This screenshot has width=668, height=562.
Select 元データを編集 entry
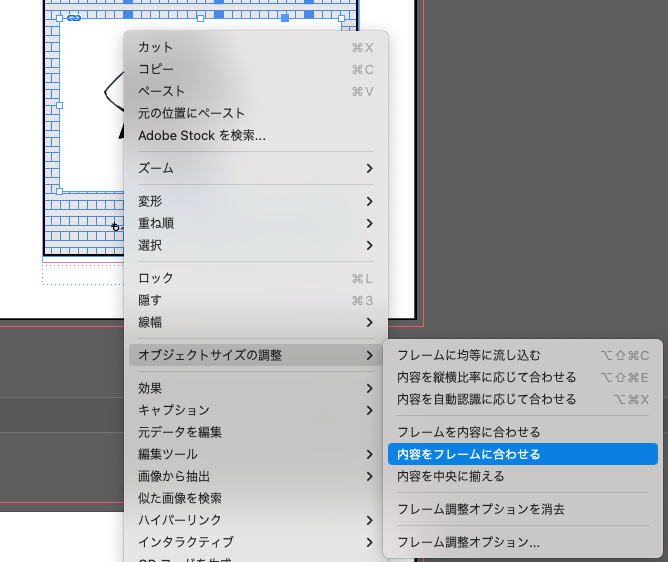pos(256,432)
